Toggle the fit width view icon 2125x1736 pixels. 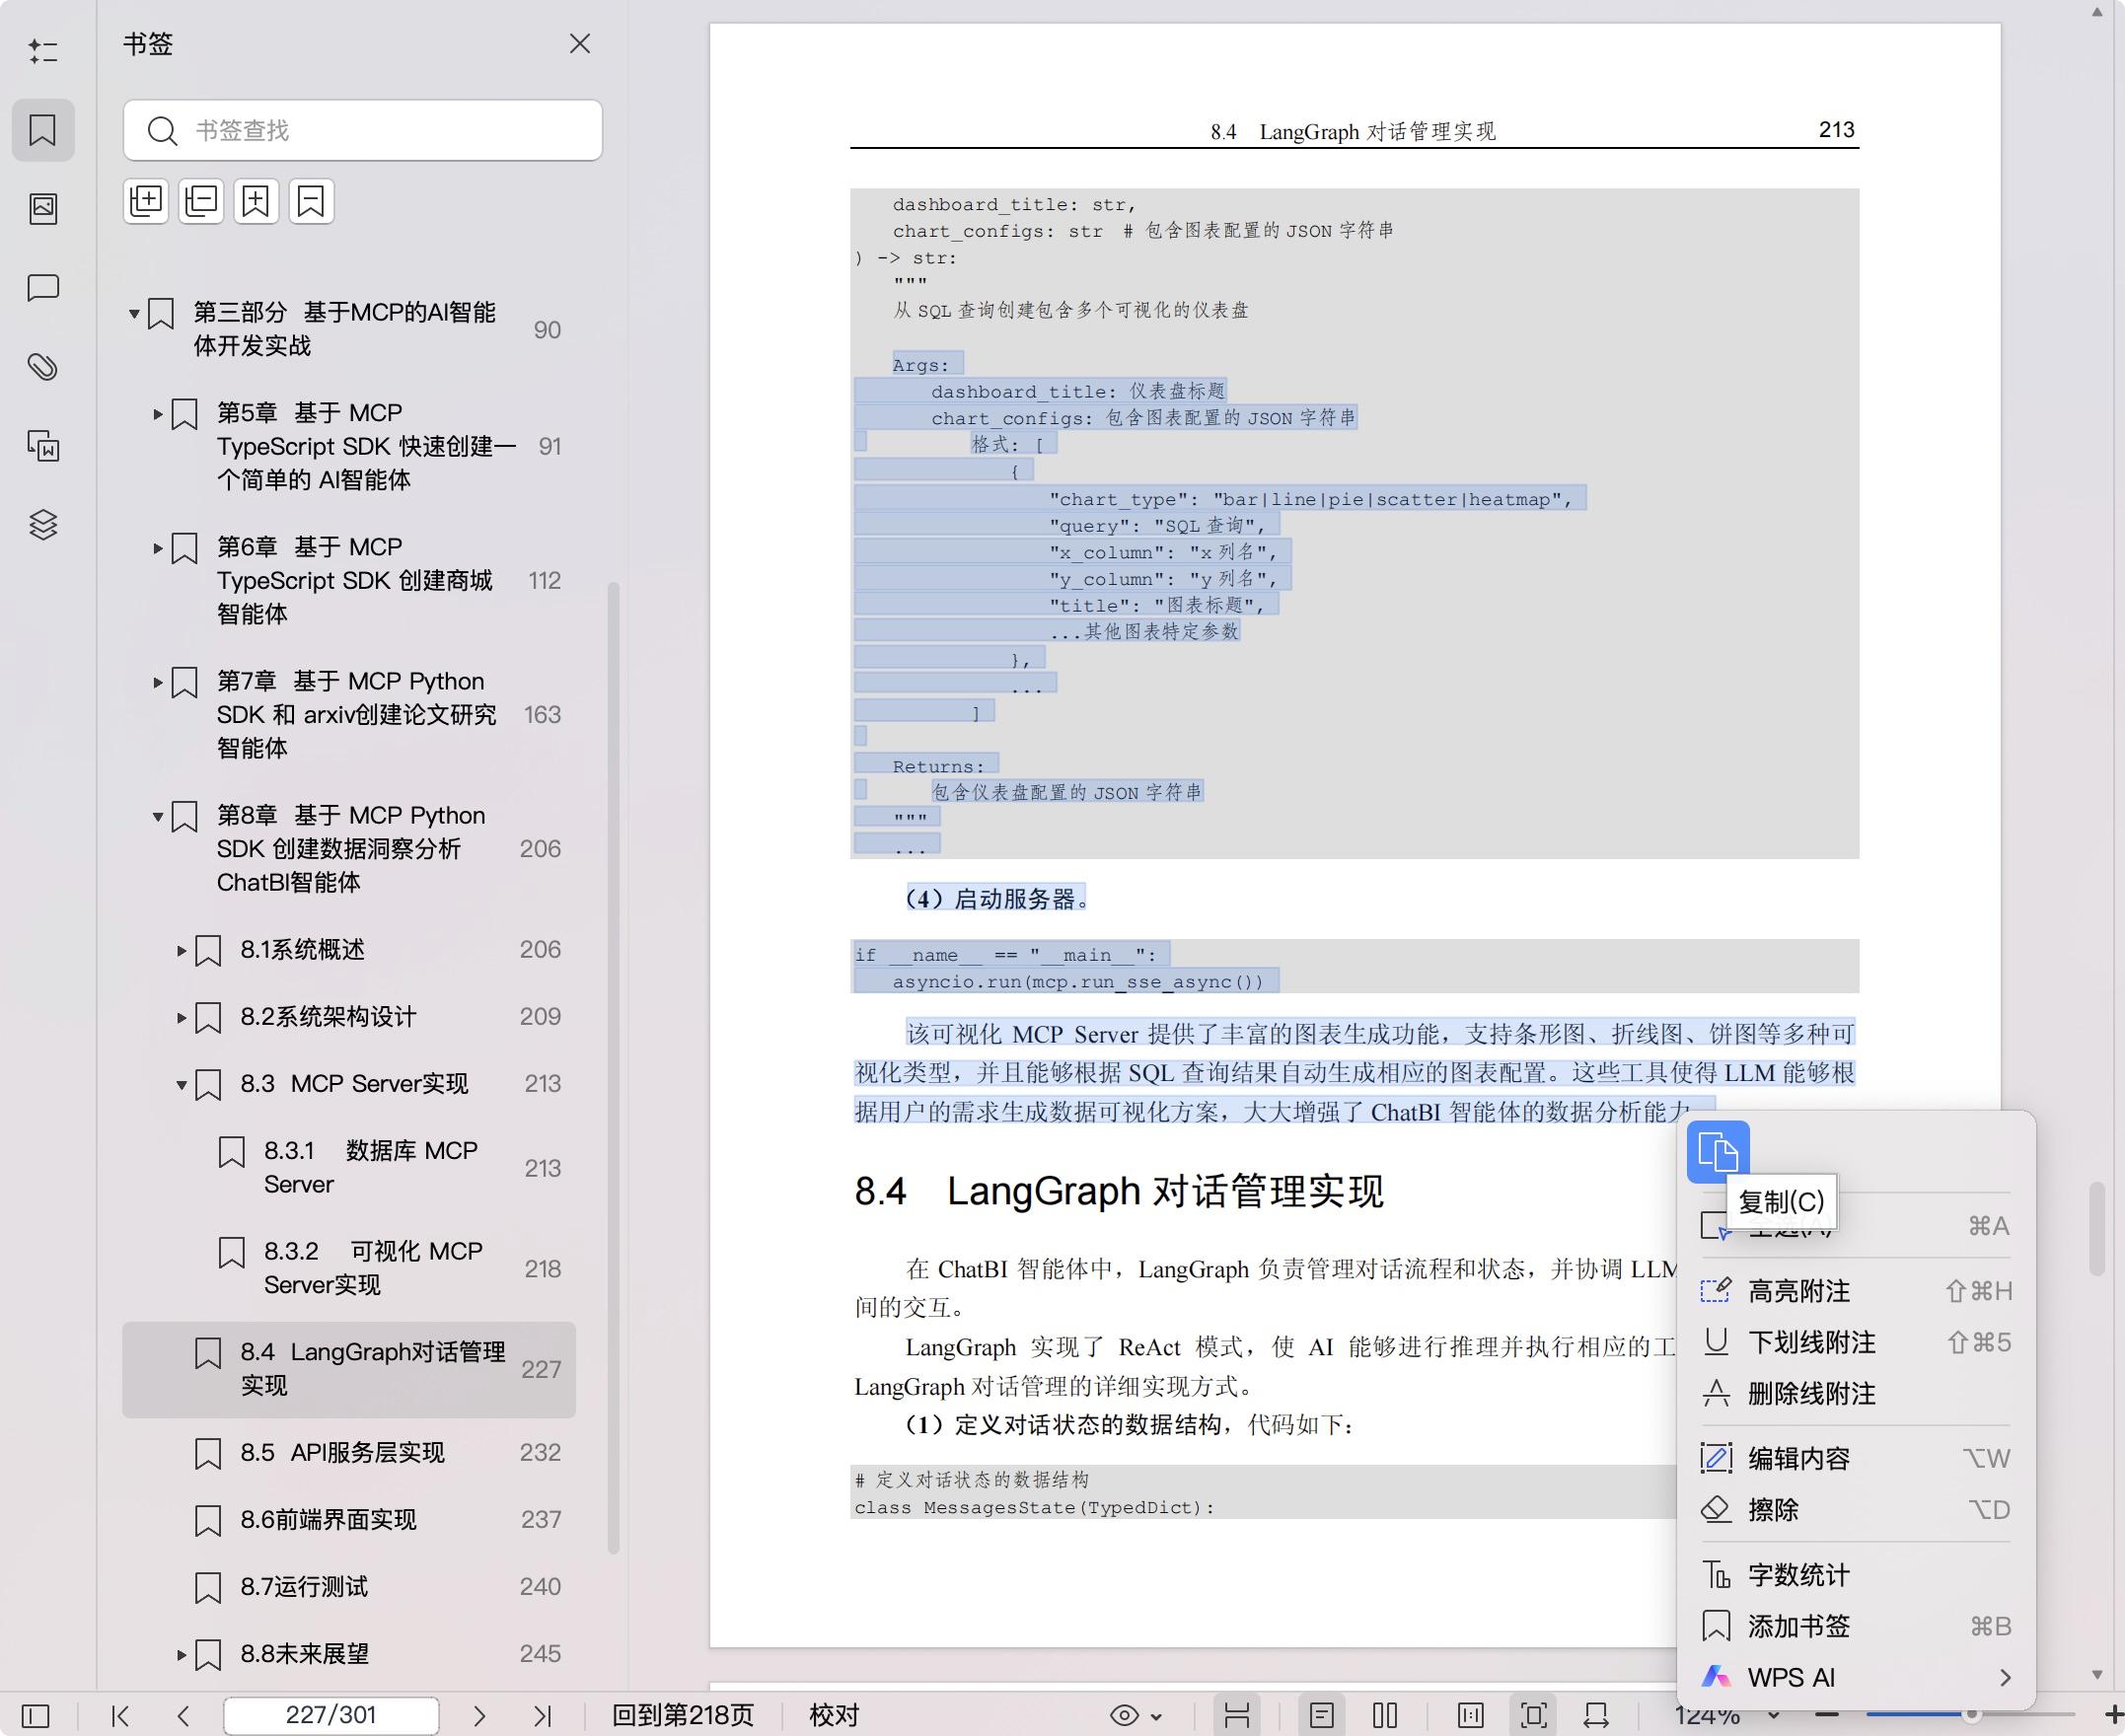(x=1597, y=1716)
